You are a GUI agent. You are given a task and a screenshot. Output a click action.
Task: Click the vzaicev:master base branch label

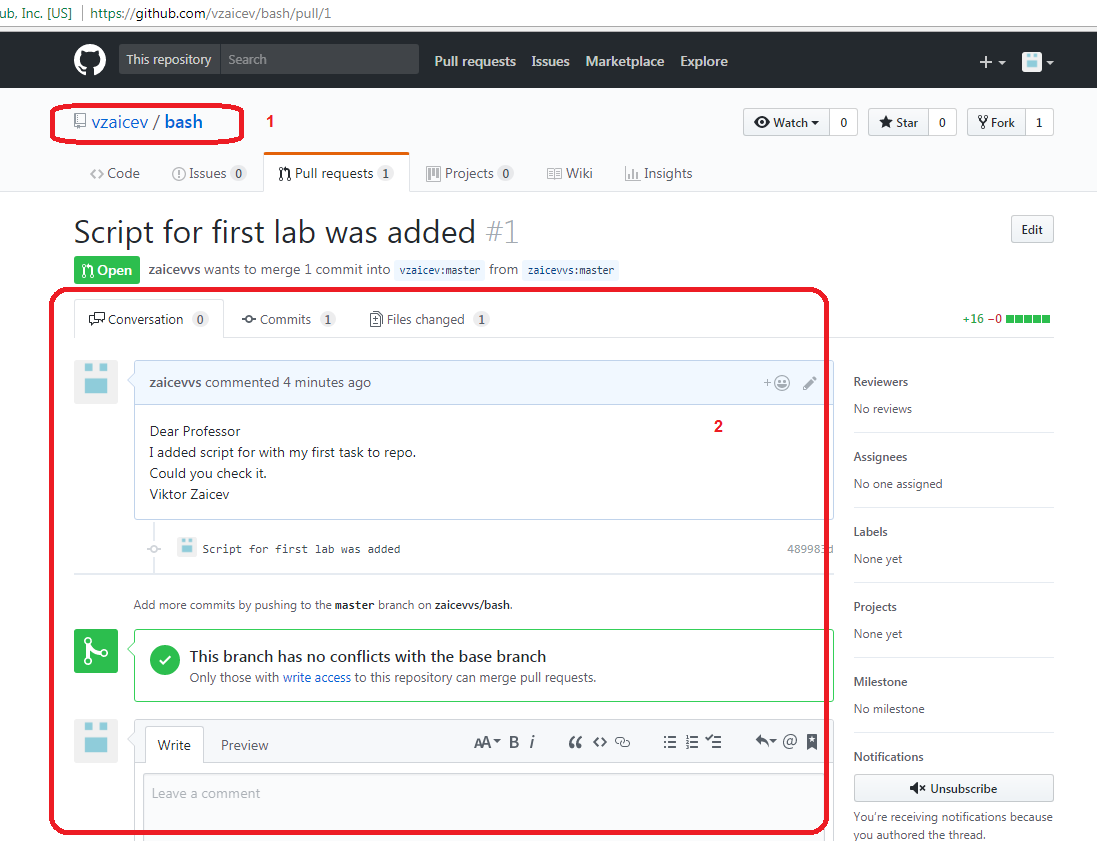pos(440,270)
